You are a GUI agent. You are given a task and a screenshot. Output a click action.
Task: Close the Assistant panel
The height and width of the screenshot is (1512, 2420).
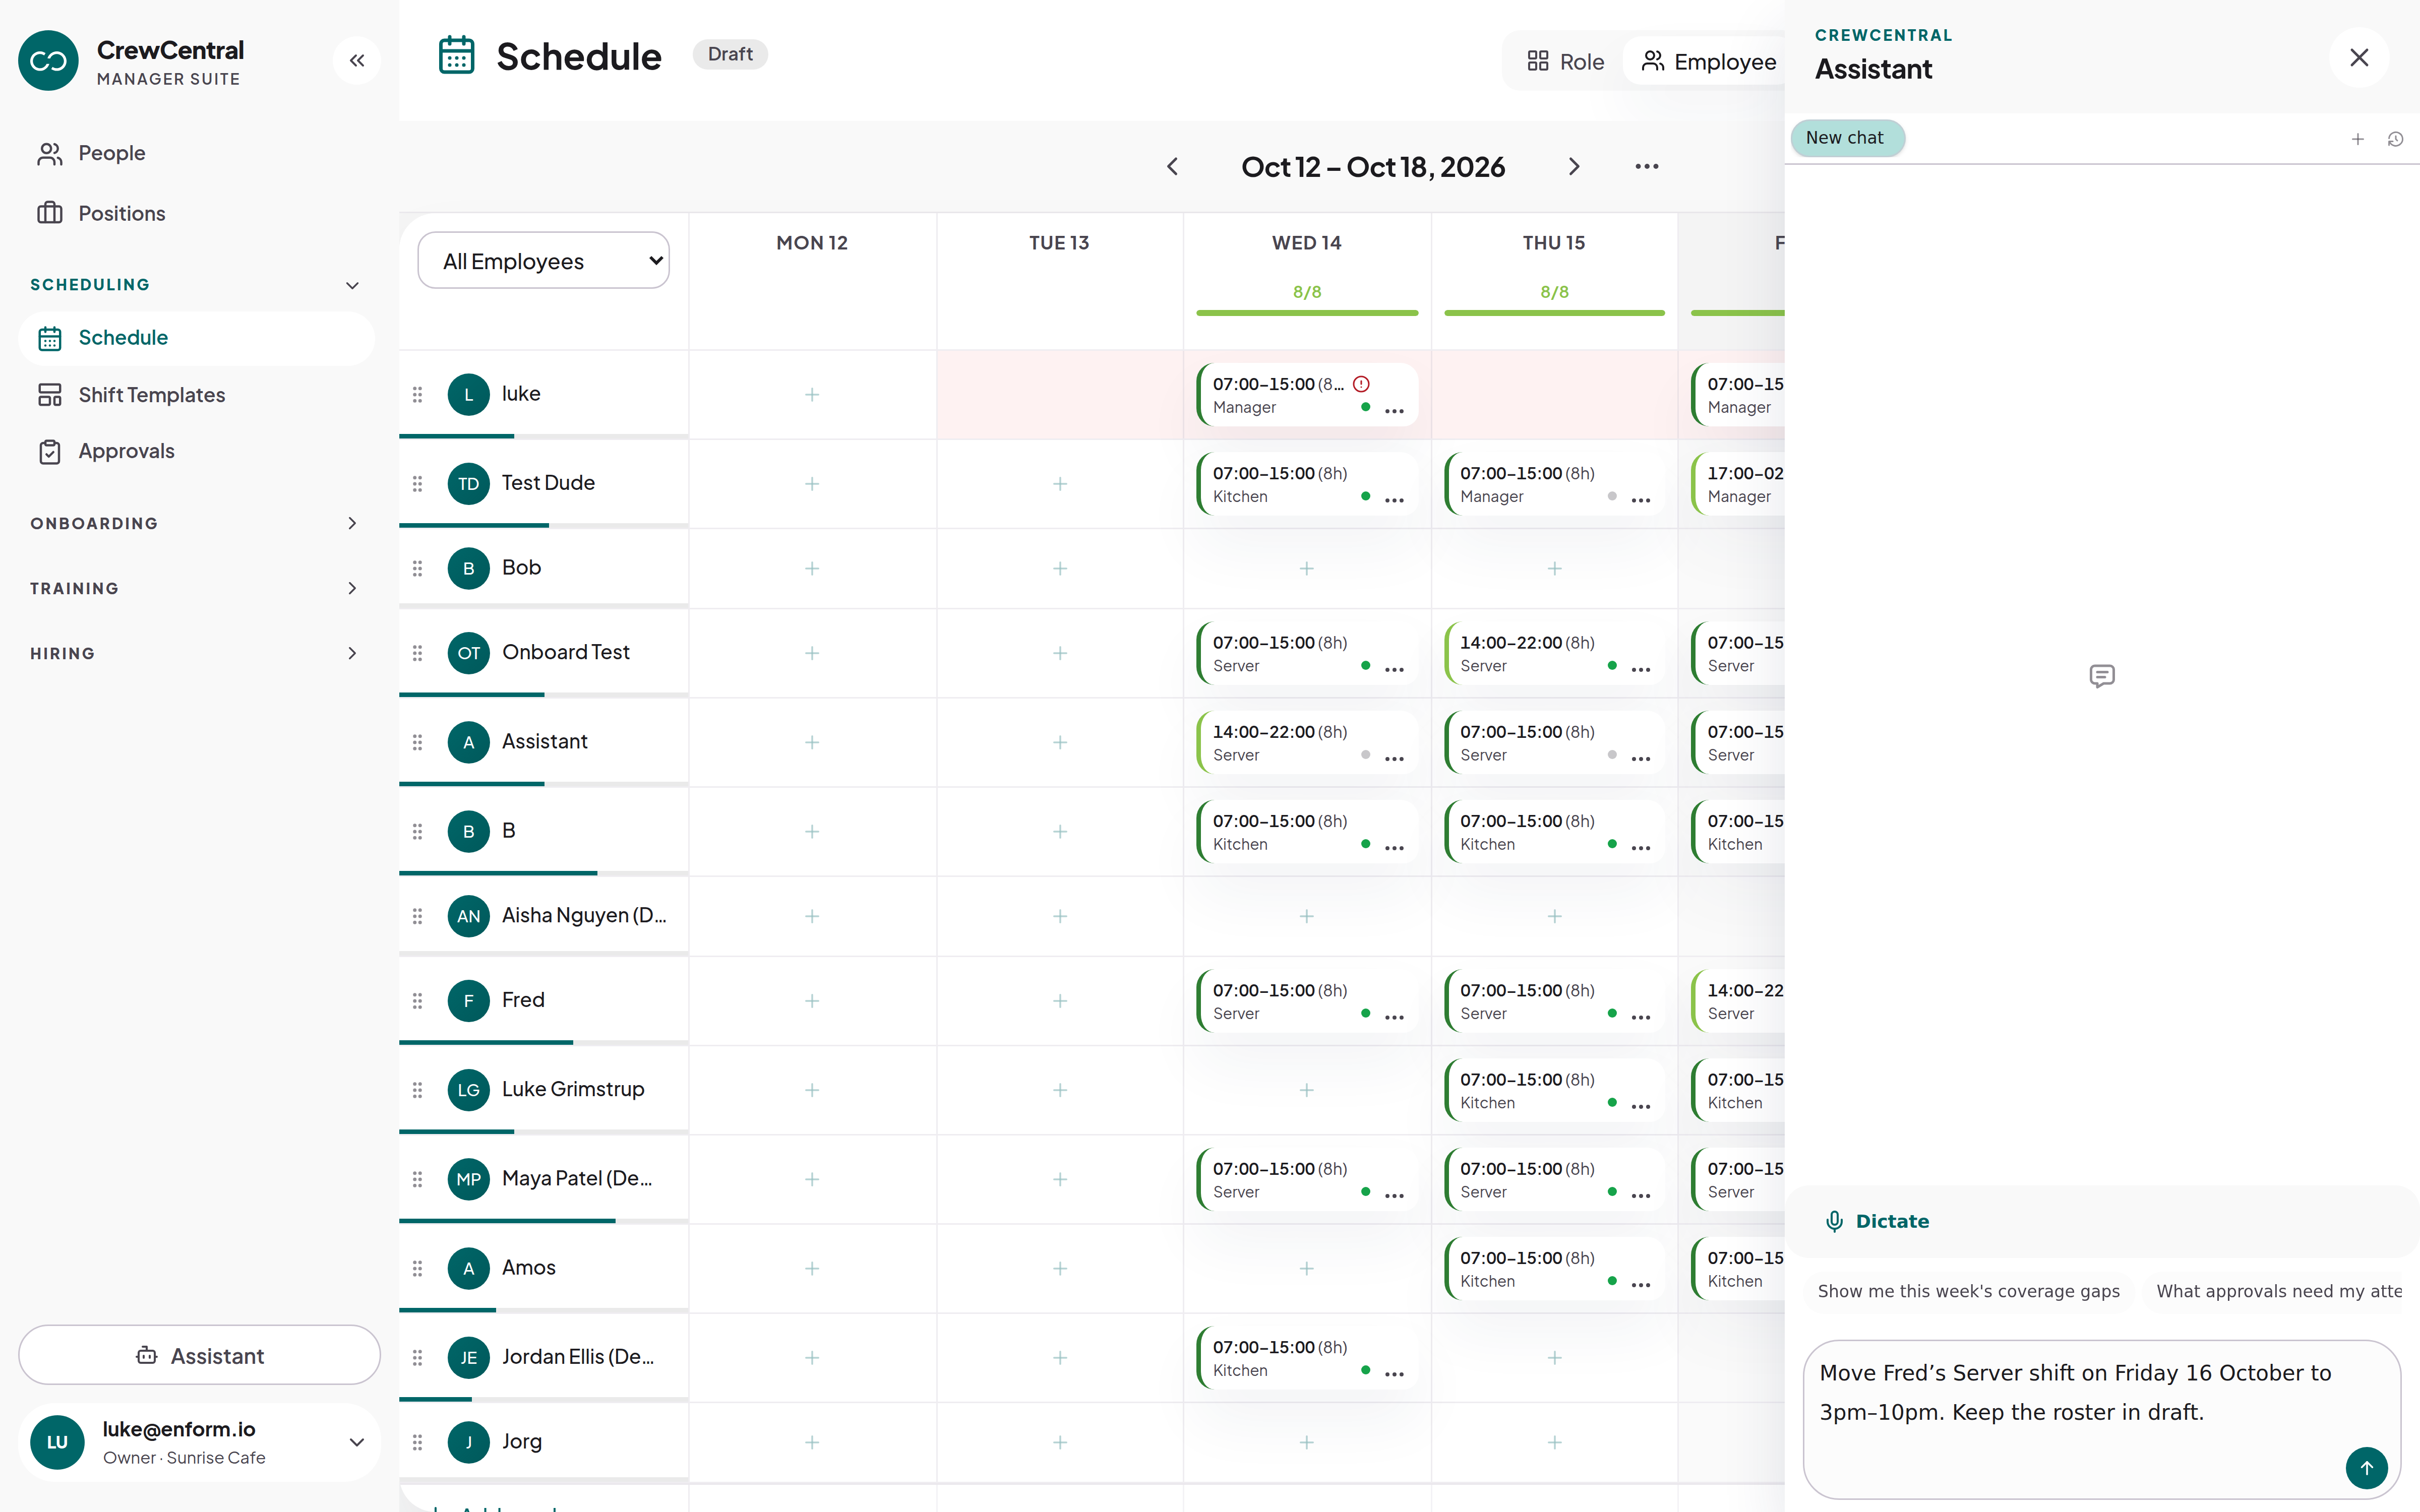click(x=2359, y=58)
